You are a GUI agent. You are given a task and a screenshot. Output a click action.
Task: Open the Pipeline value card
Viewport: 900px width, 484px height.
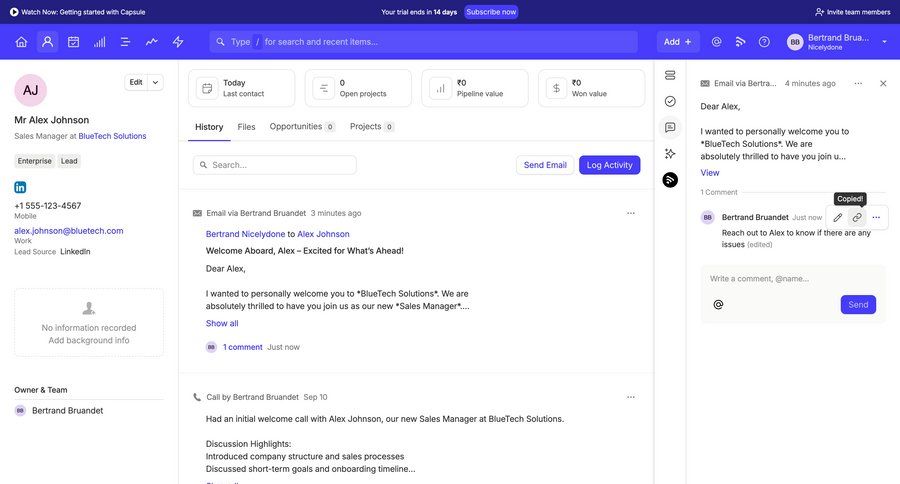[475, 88]
